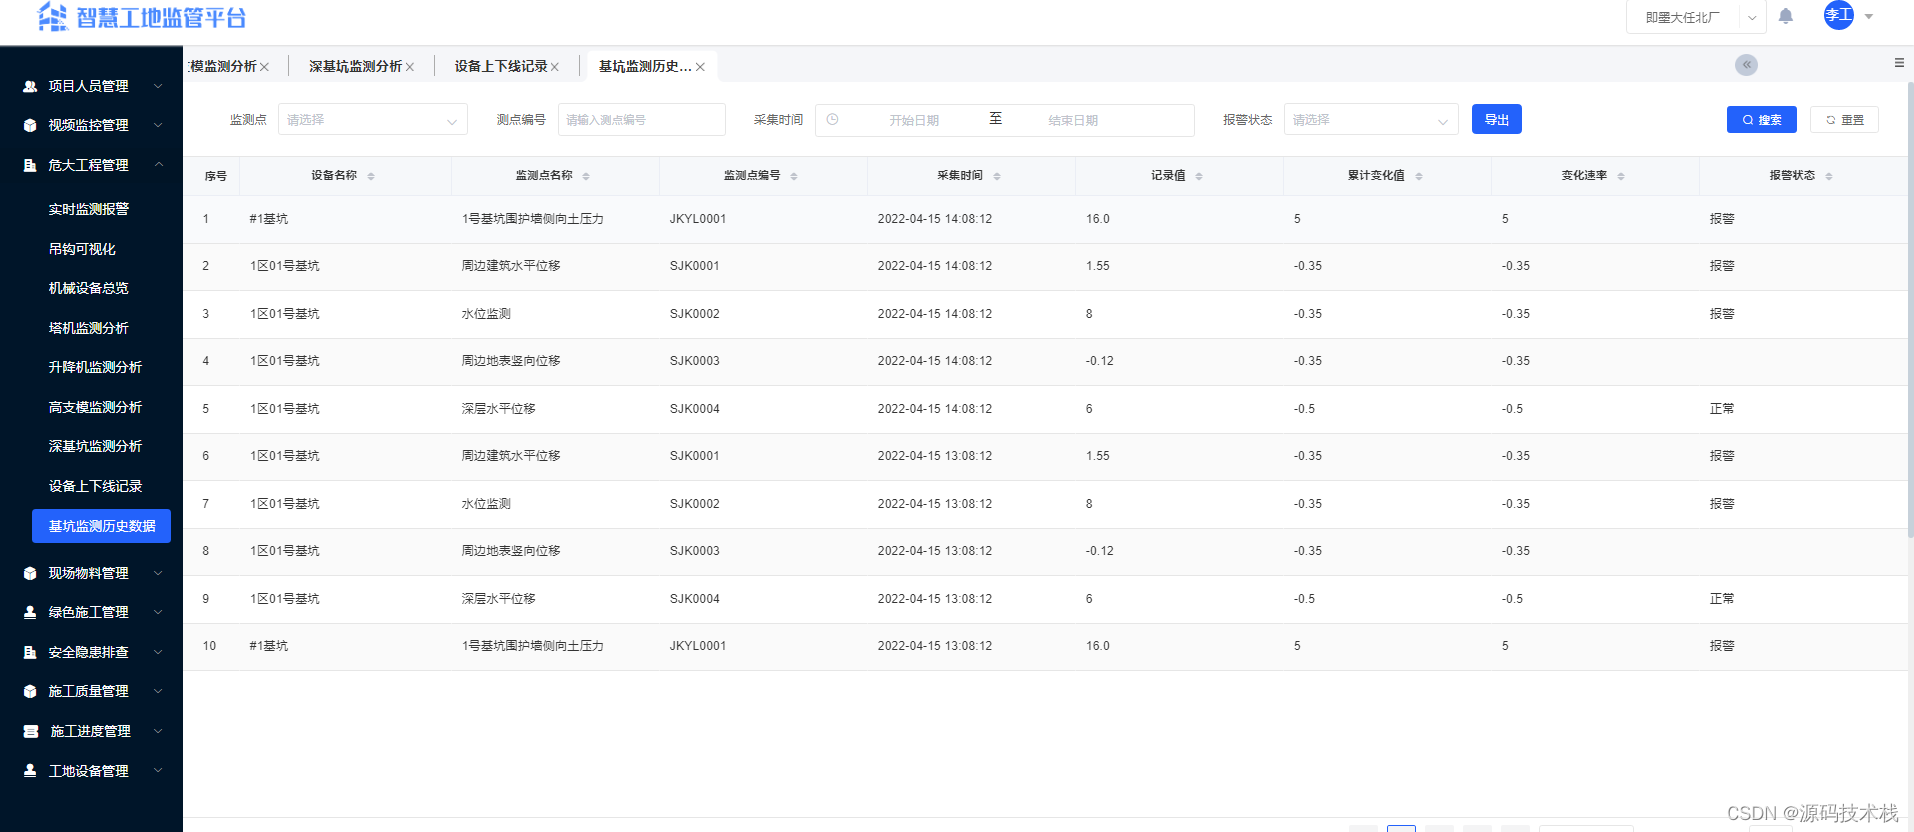This screenshot has width=1914, height=832.
Task: Click the 测点编号 input field
Action: click(641, 120)
